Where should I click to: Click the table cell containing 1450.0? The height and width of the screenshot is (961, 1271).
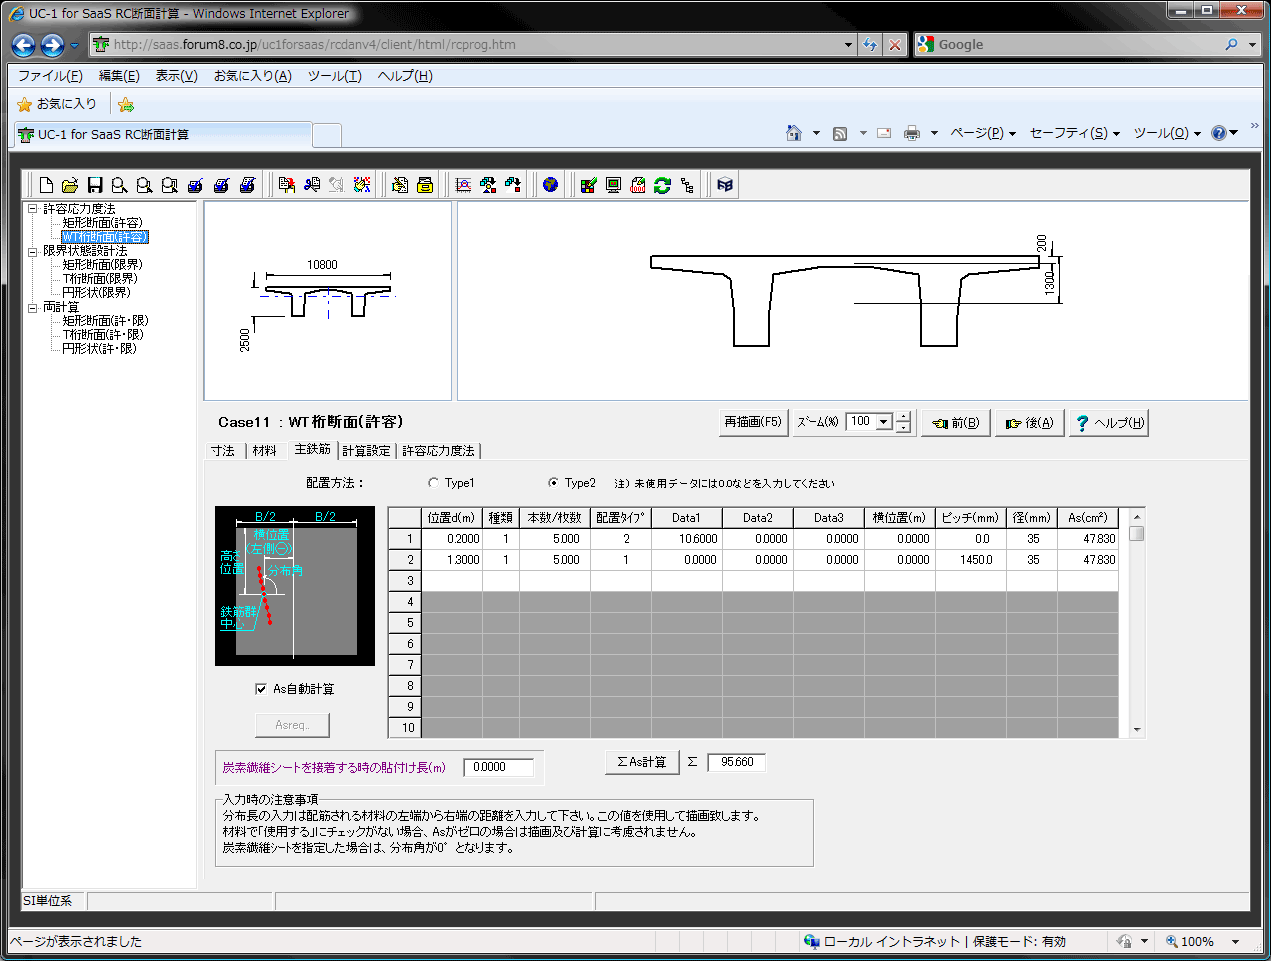(x=971, y=560)
